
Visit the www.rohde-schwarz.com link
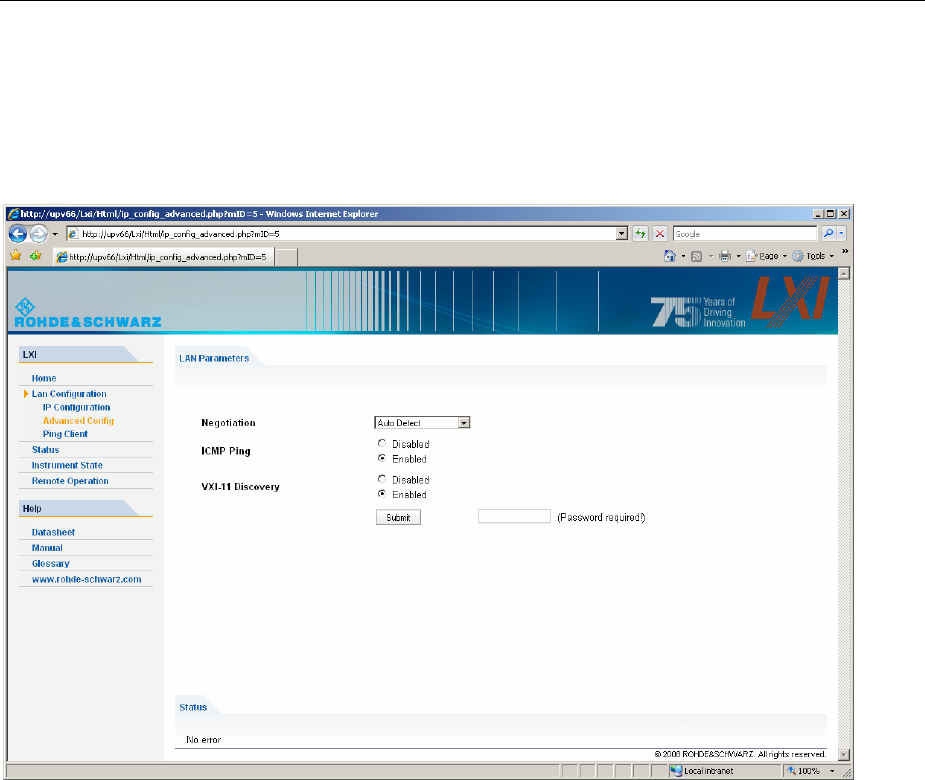pyautogui.click(x=86, y=579)
